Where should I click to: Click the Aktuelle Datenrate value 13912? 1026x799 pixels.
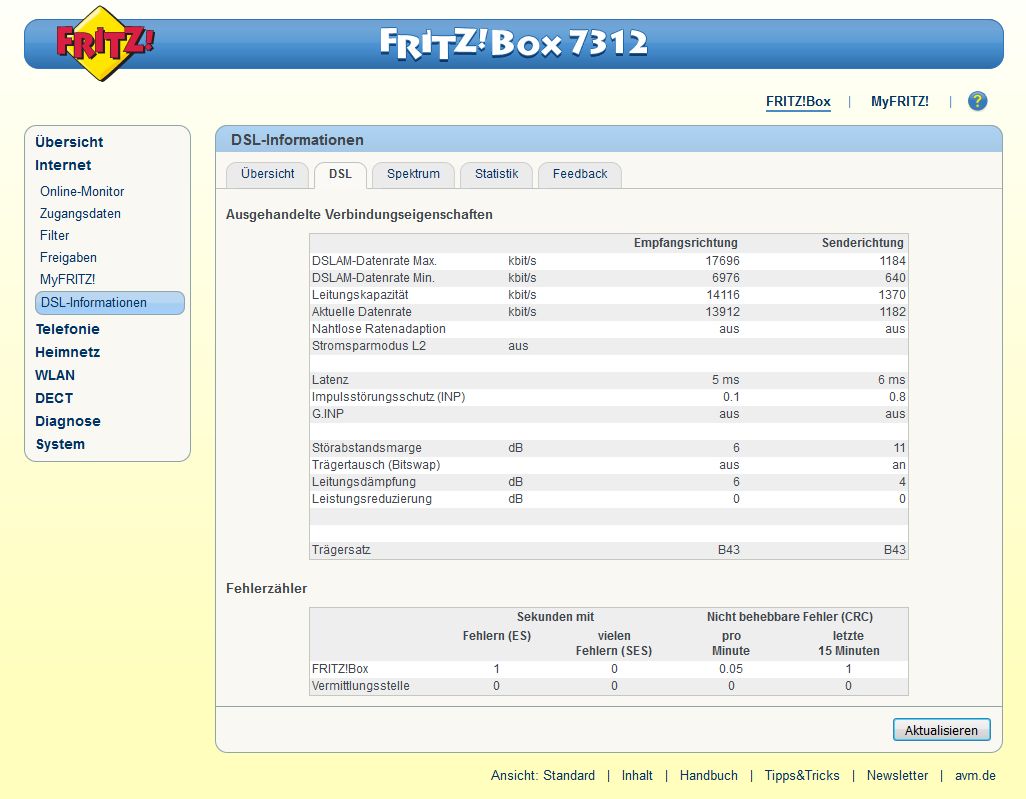click(x=722, y=311)
